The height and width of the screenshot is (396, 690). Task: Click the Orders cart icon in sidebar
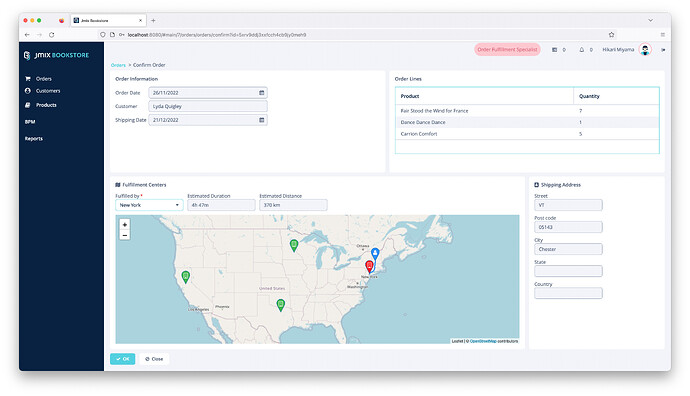[28, 79]
